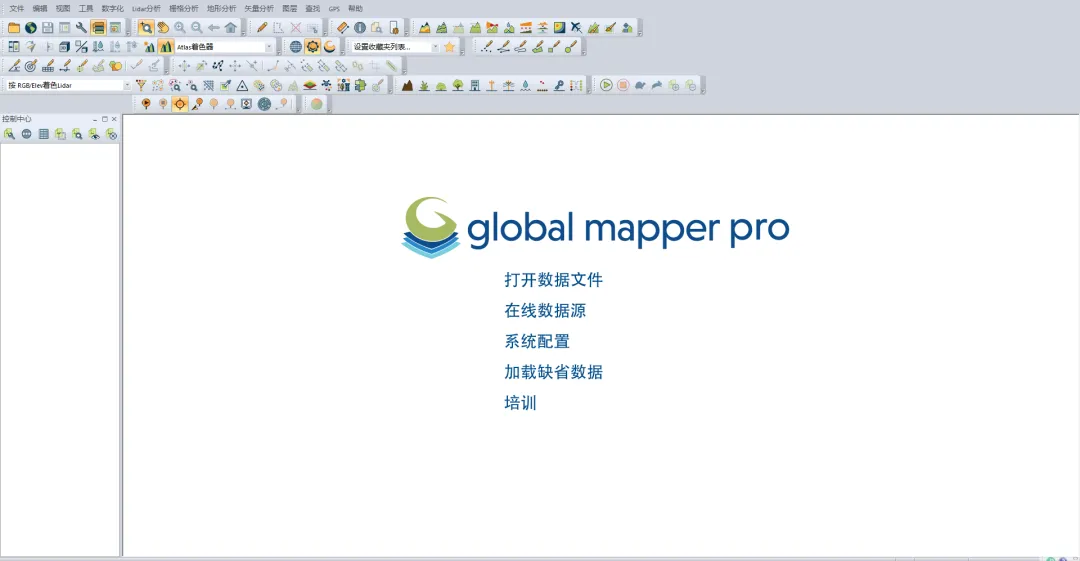Click the blue grid globe icon

295,47
